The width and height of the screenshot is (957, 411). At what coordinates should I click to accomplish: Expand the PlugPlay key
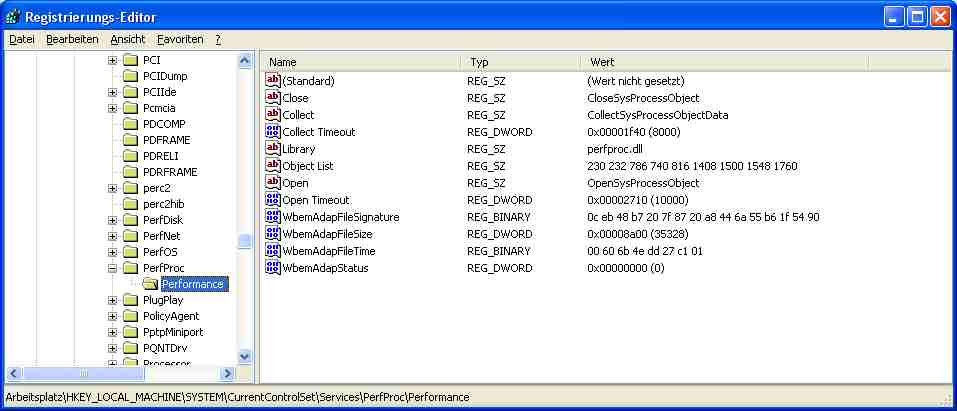(112, 300)
